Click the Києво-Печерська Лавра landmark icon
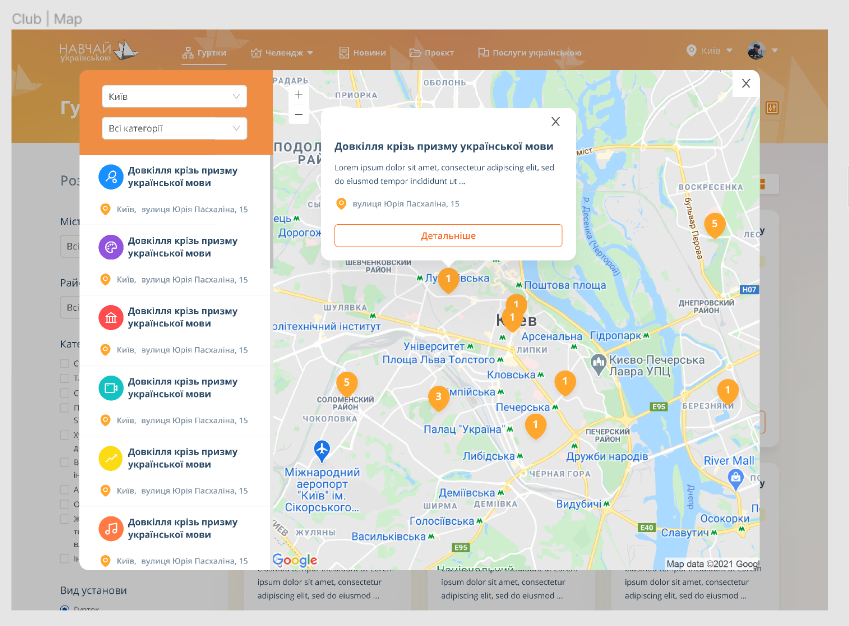 pos(598,364)
